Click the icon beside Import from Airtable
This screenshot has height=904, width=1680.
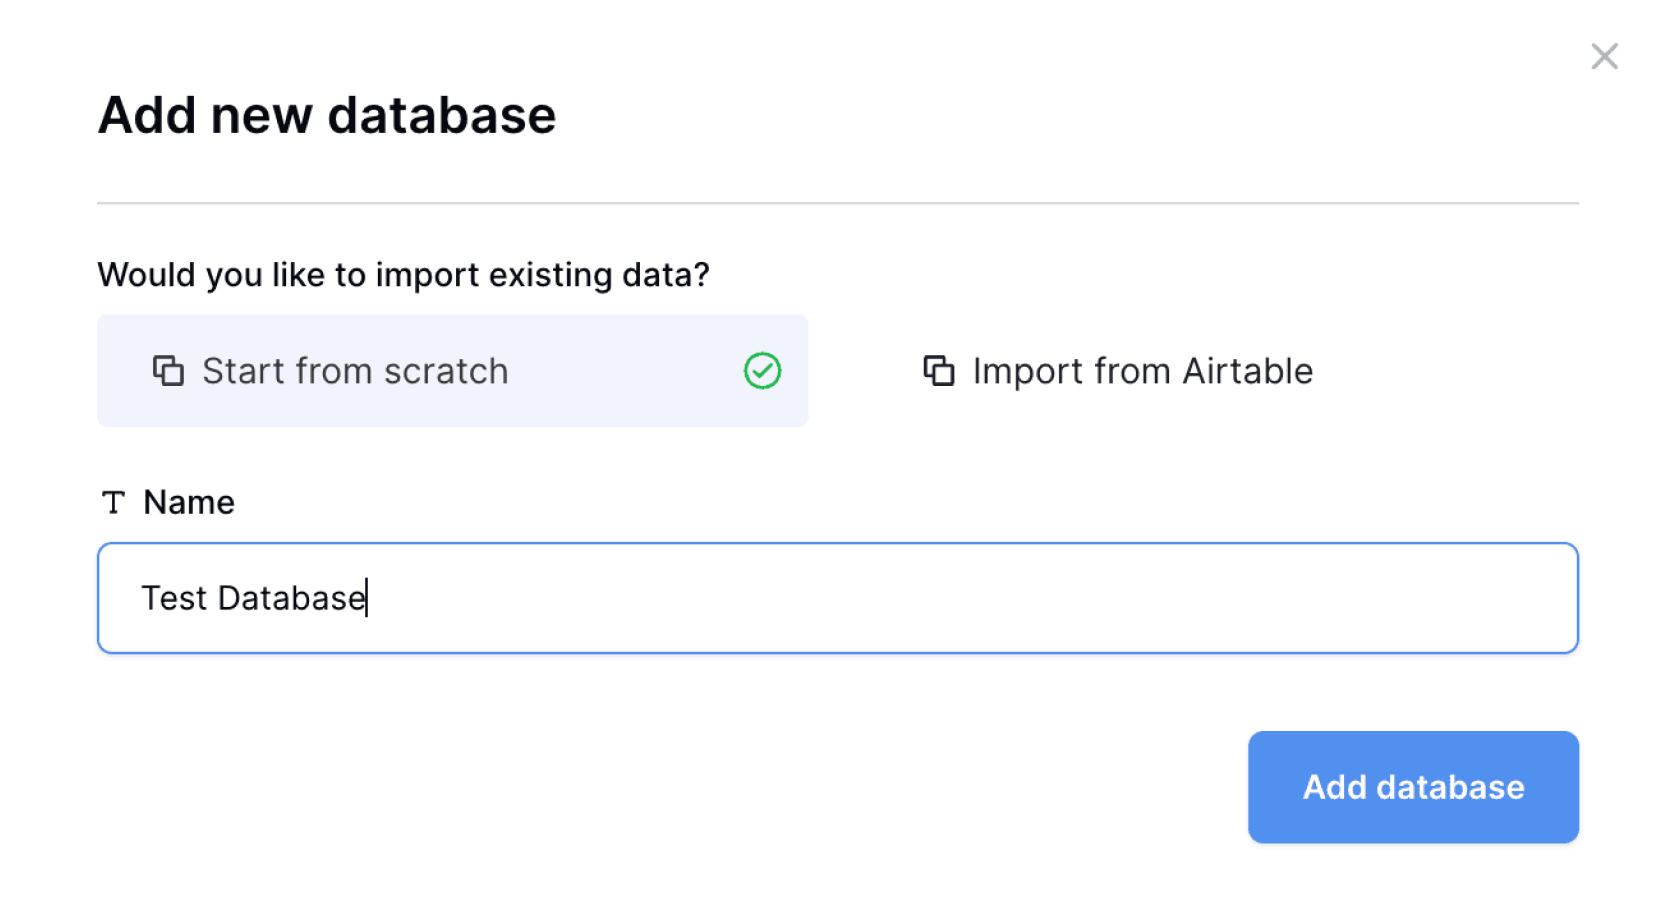click(938, 371)
